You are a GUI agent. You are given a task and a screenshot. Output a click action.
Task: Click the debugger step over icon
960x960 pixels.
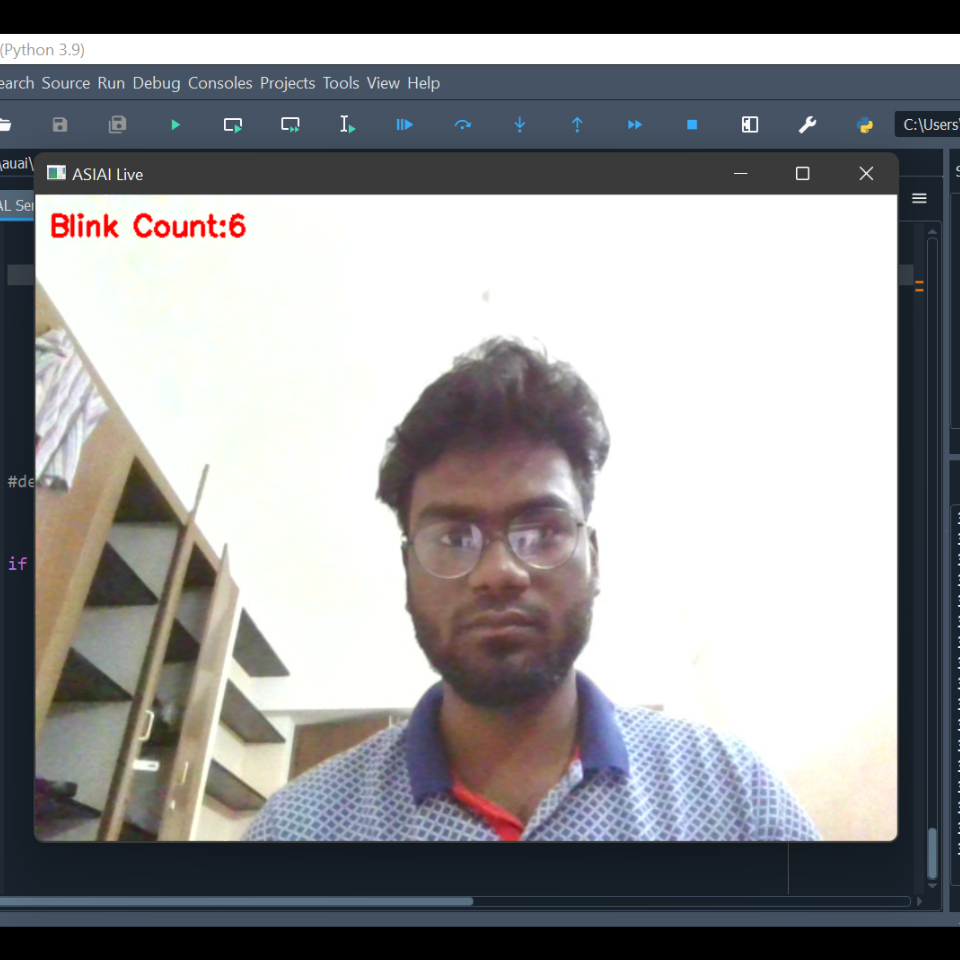(x=462, y=125)
